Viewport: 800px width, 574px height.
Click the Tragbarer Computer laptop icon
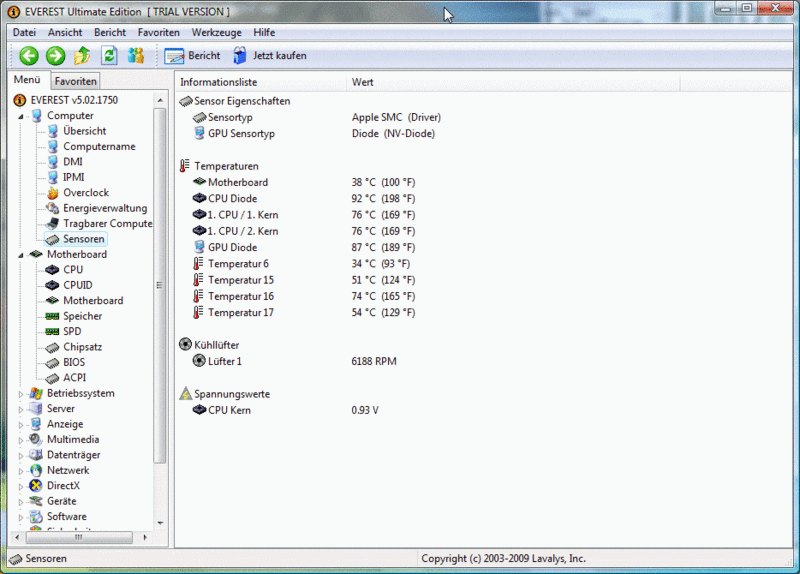click(x=53, y=223)
